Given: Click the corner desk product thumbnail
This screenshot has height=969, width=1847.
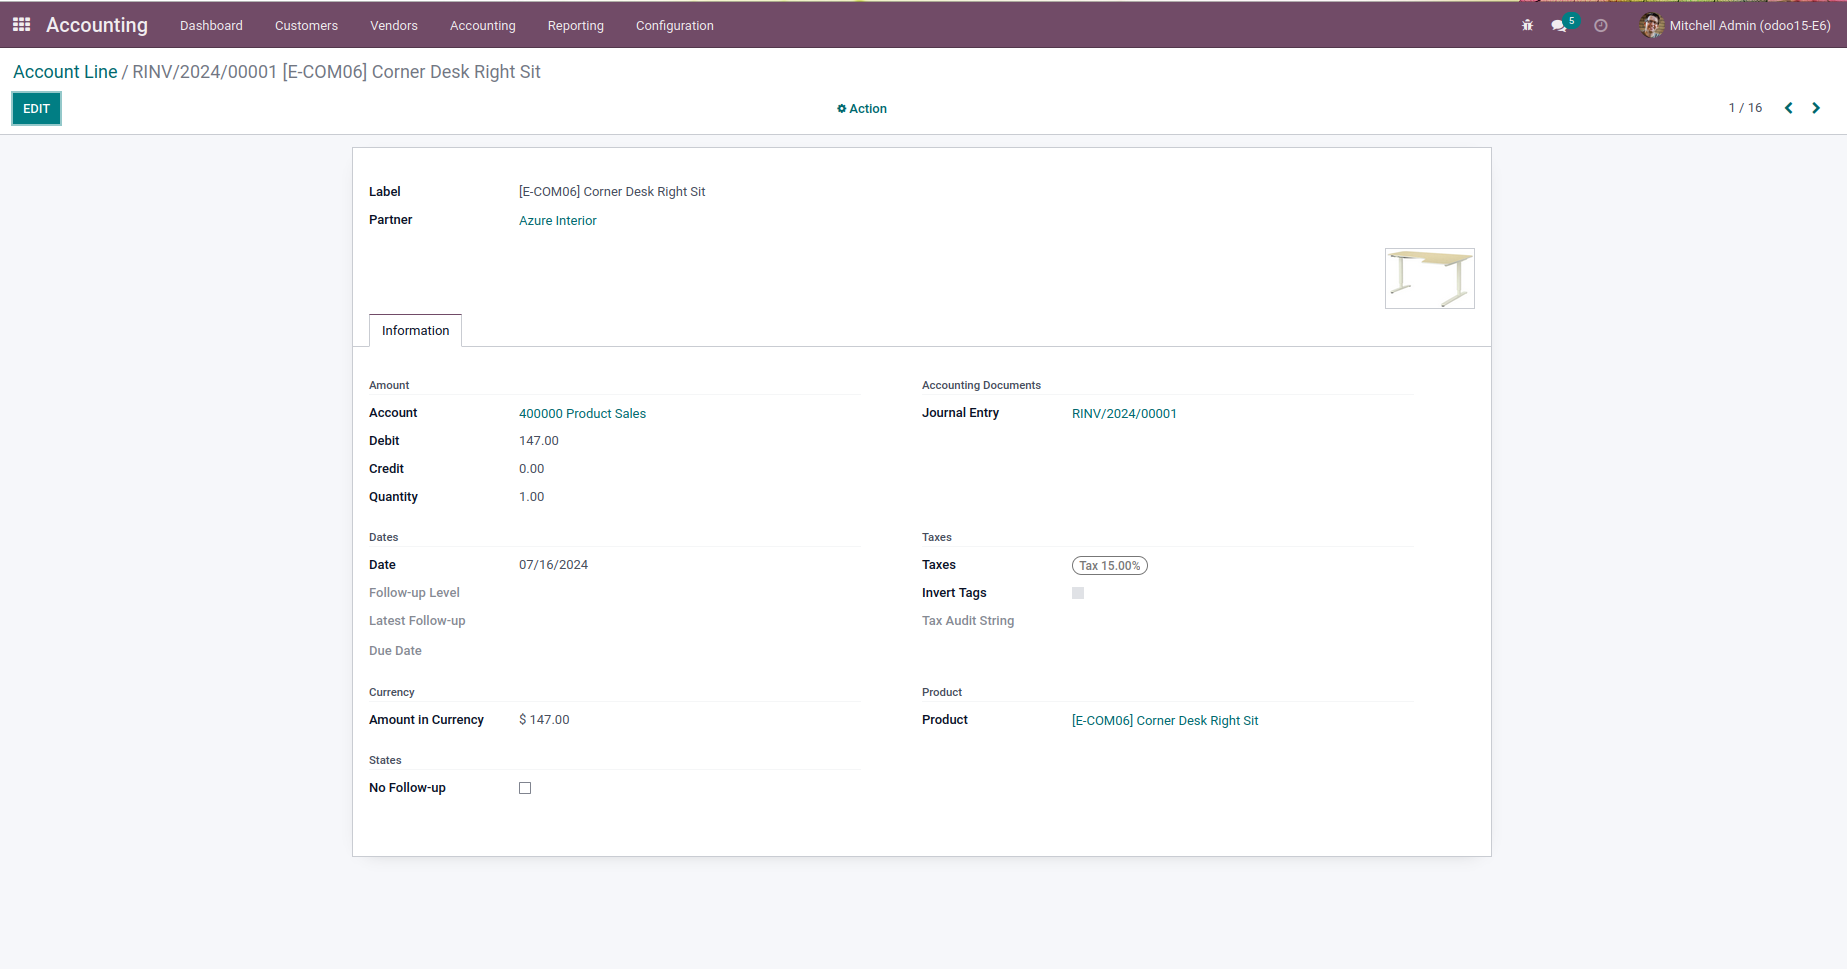Looking at the screenshot, I should 1430,278.
